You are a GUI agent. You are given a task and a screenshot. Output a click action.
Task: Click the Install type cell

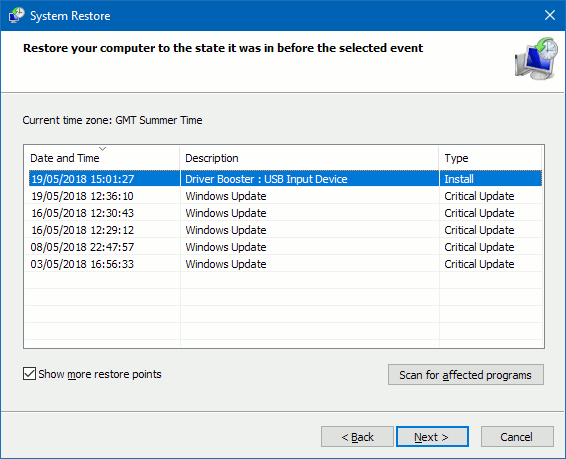459,179
